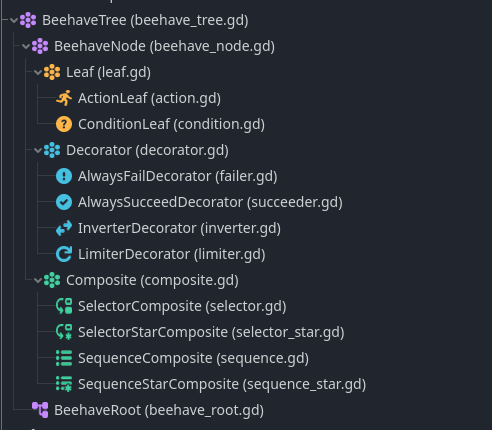
Task: Click the green SequenceComposite list icon
Action: (x=64, y=358)
